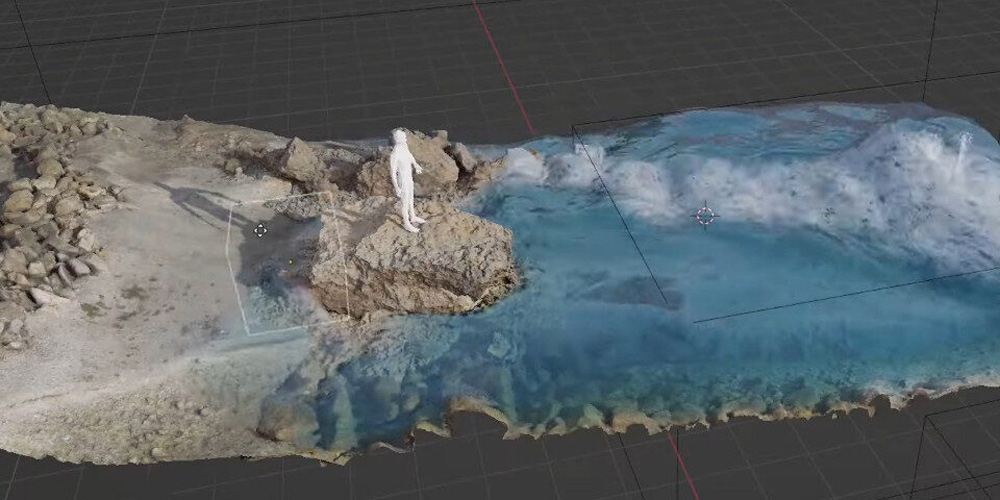Click the head of the white mannequin
This screenshot has width=1000, height=500.
[400, 137]
